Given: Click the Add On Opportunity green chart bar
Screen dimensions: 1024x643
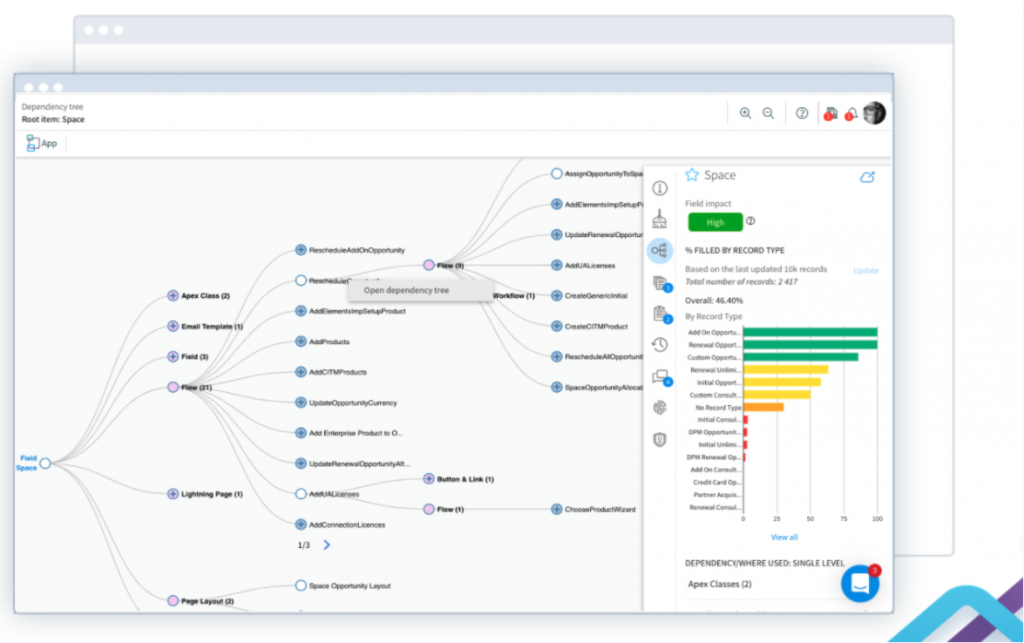Looking at the screenshot, I should (810, 332).
